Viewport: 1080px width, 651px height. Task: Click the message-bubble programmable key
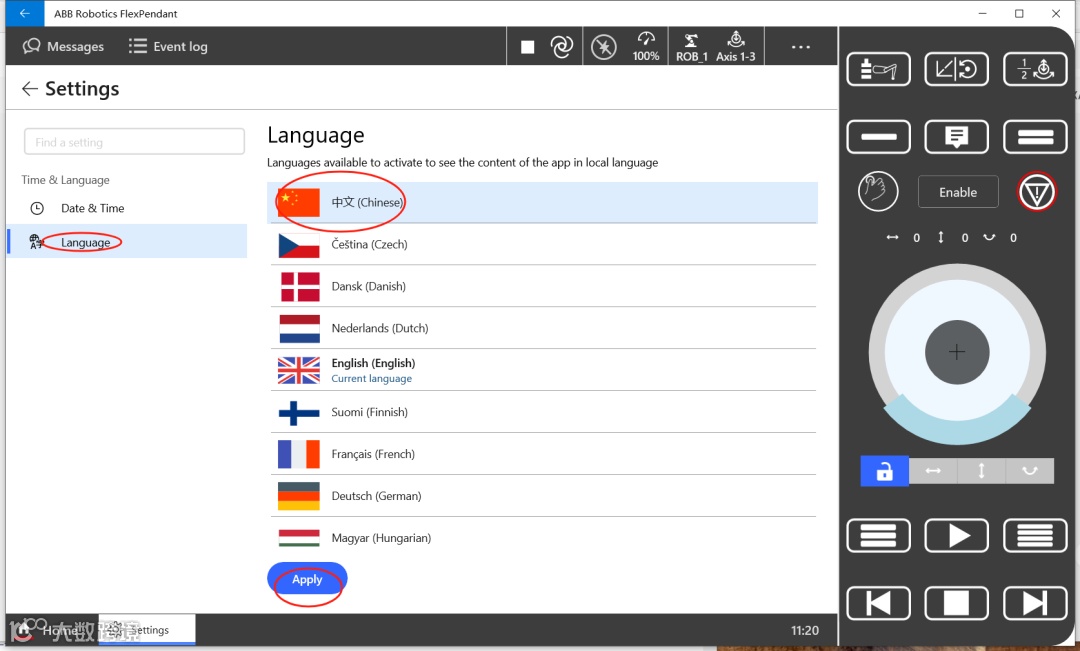click(x=956, y=136)
